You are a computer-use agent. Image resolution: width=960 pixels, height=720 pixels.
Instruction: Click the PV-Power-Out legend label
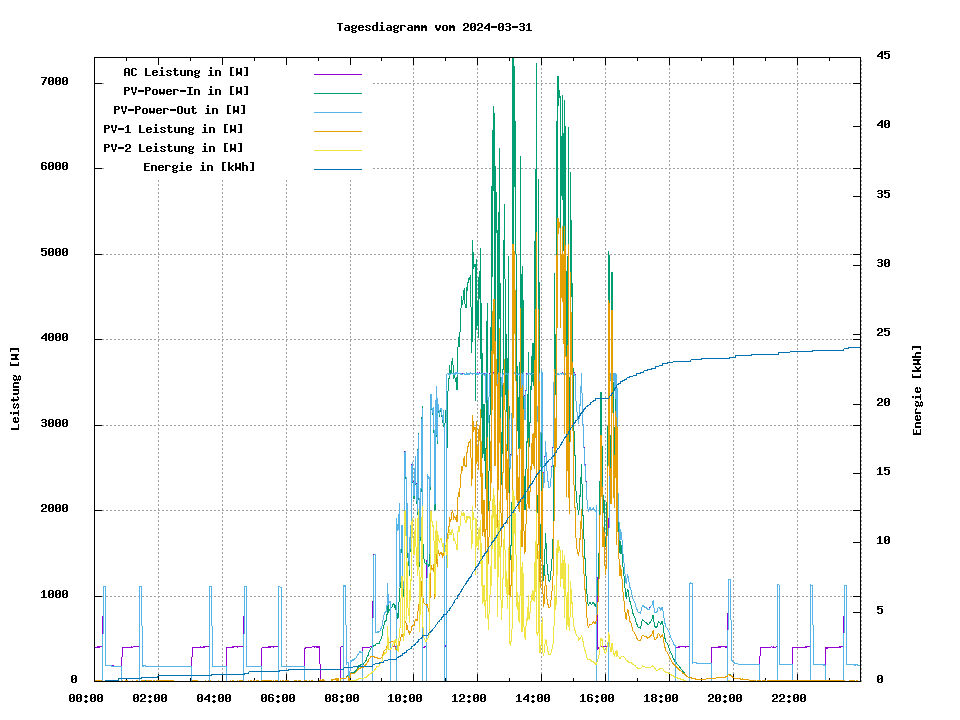tap(180, 110)
